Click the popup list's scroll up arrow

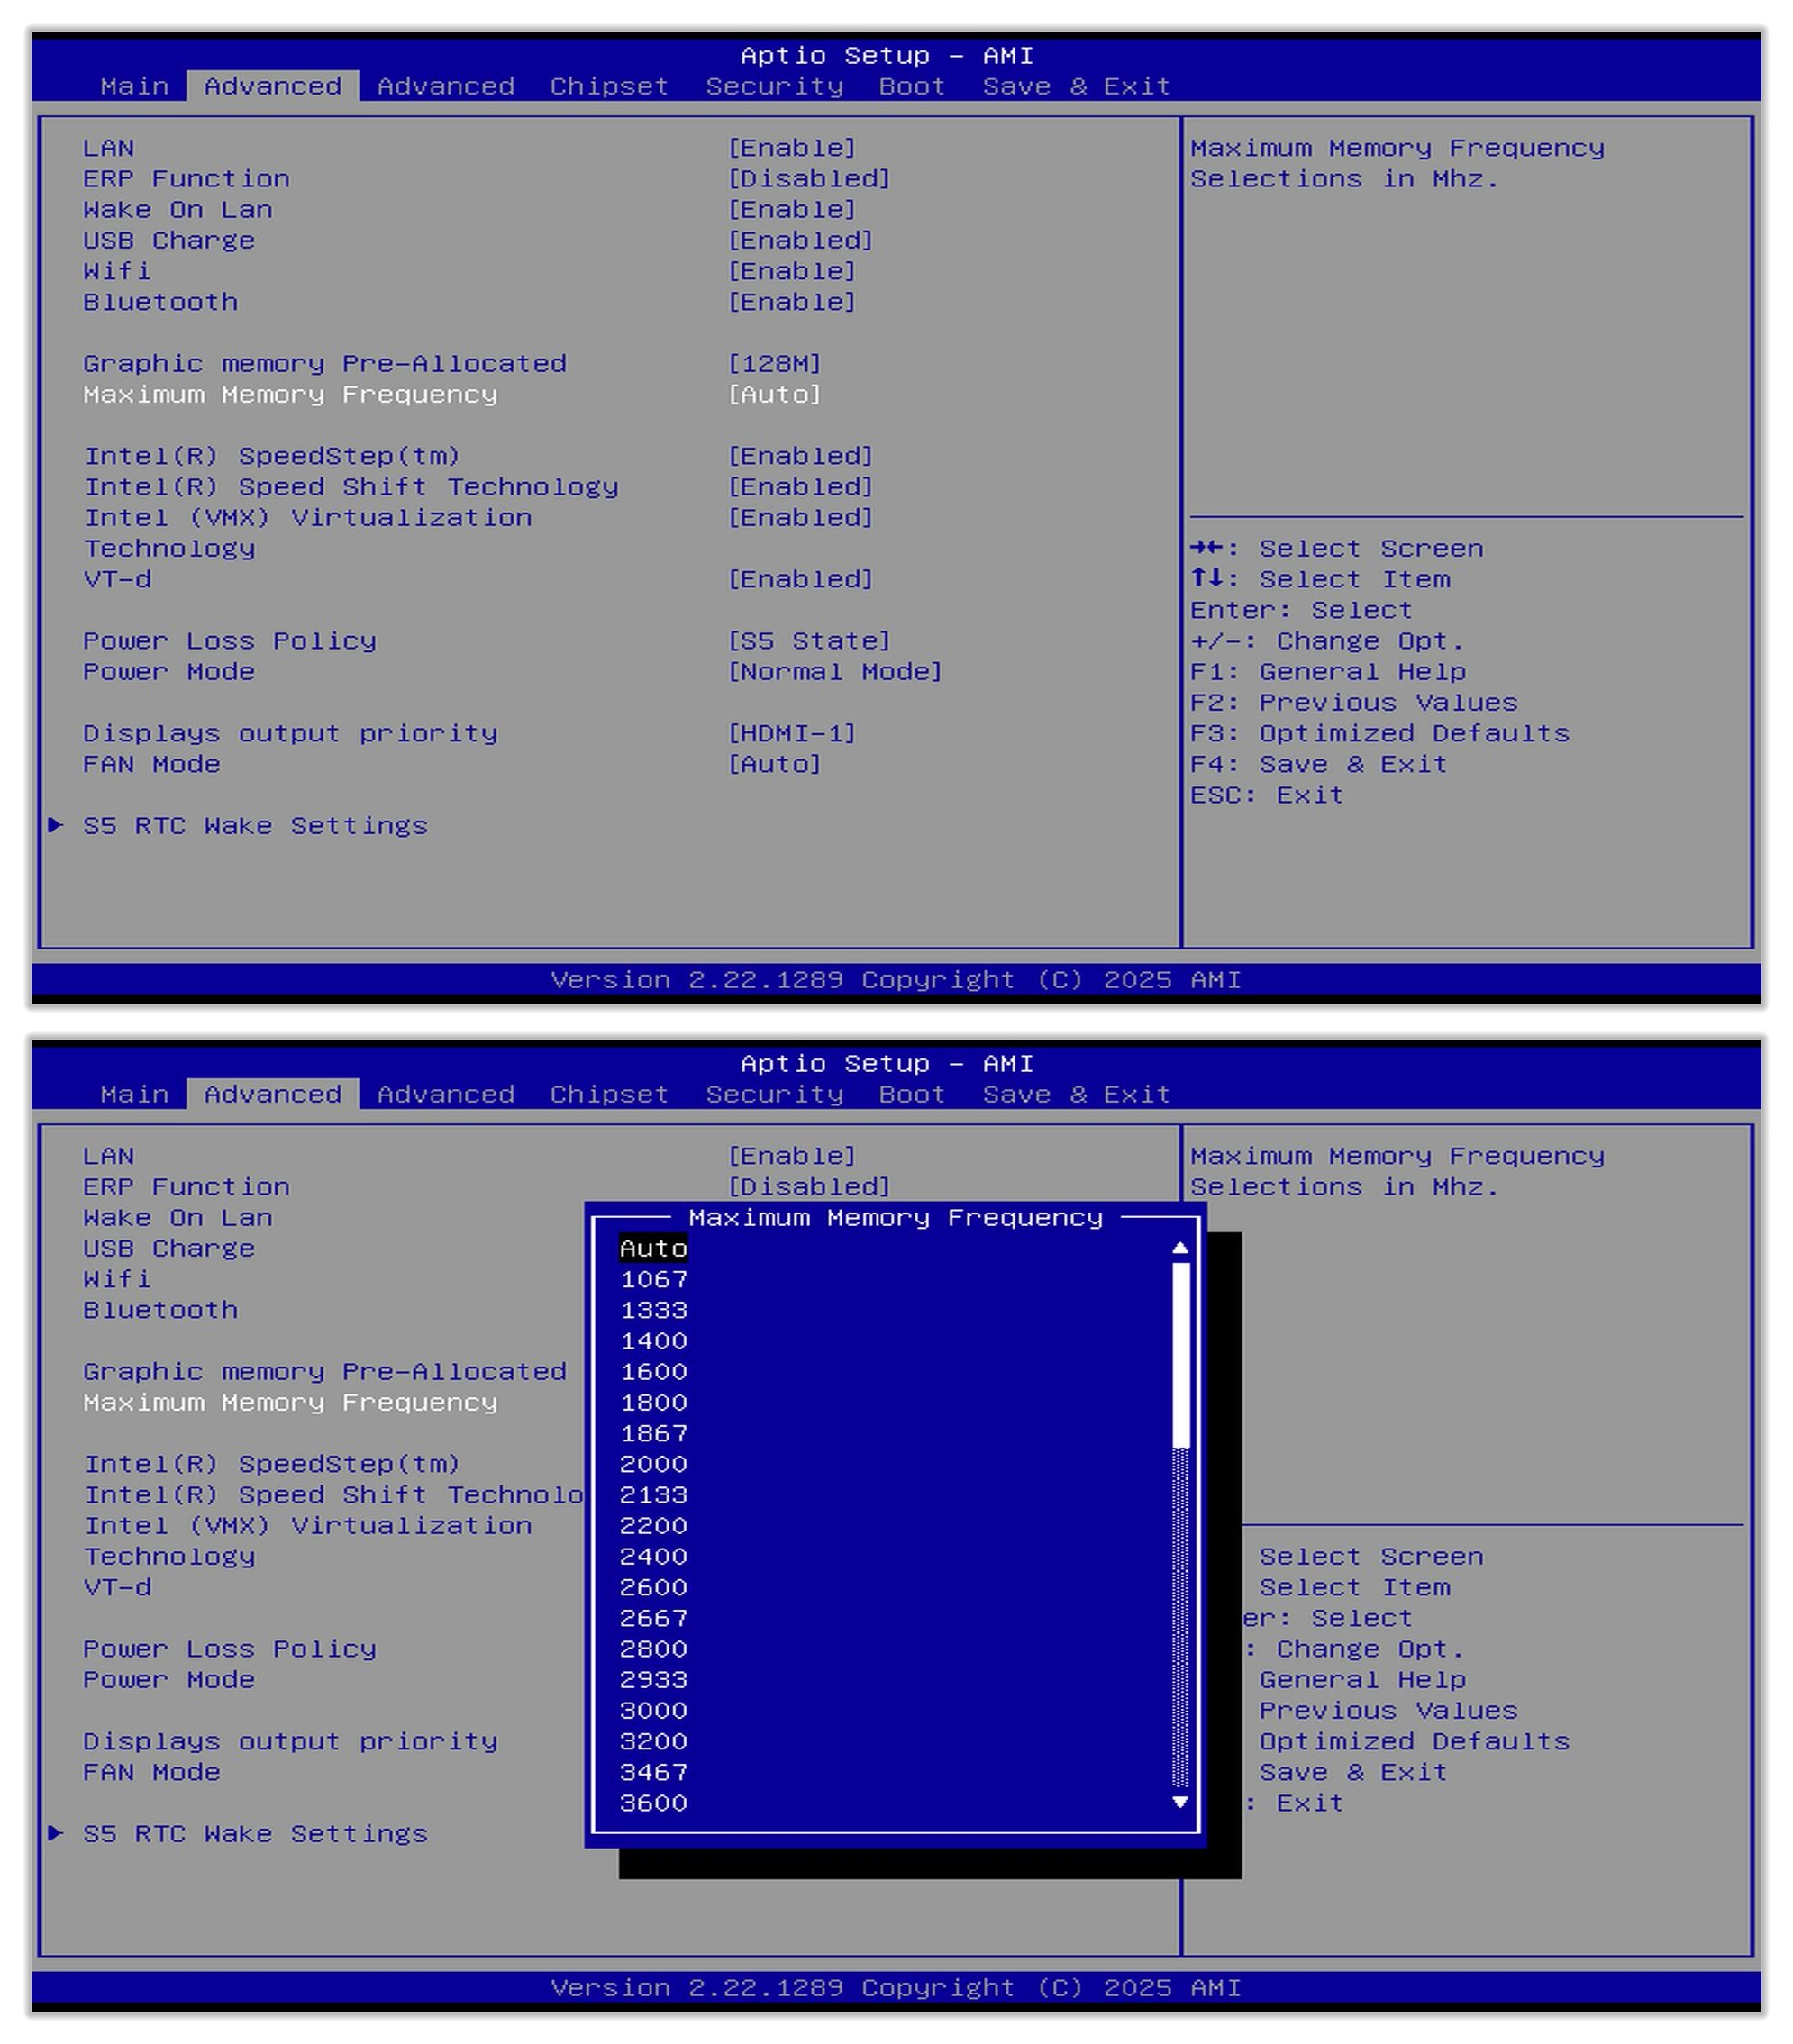point(1180,1248)
